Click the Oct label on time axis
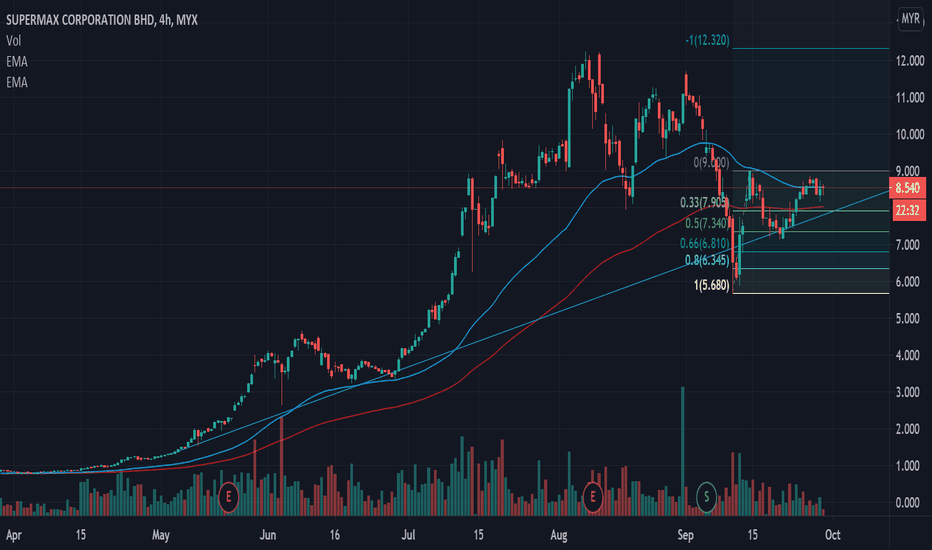The image size is (932, 550). click(x=833, y=535)
